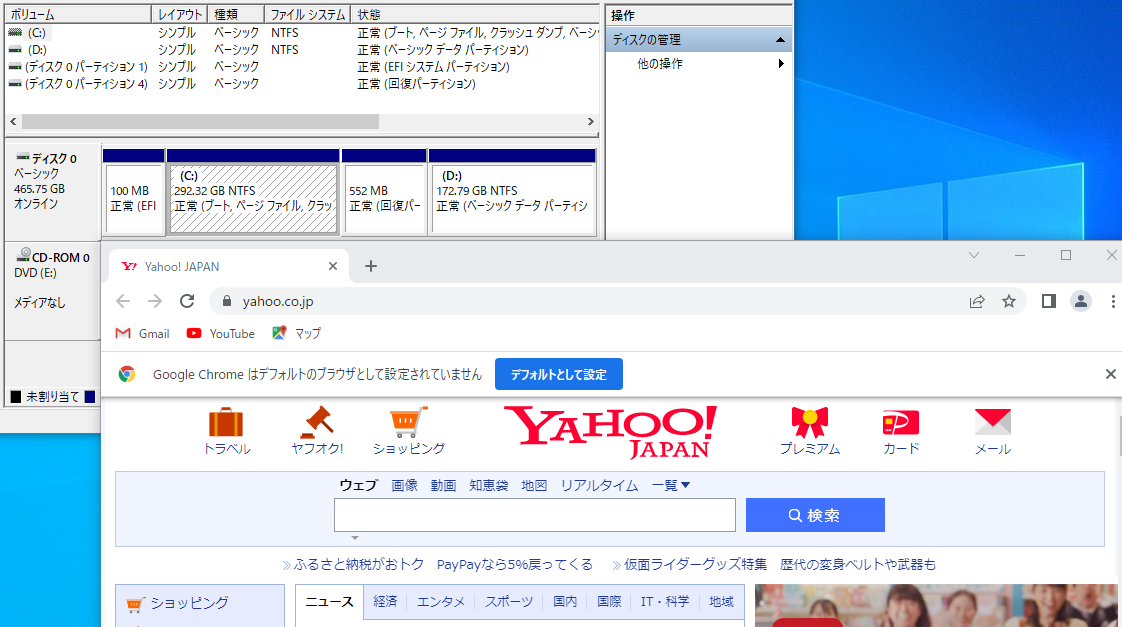1122x627 pixels.
Task: Click デフォルトとして設定 button
Action: (x=559, y=374)
